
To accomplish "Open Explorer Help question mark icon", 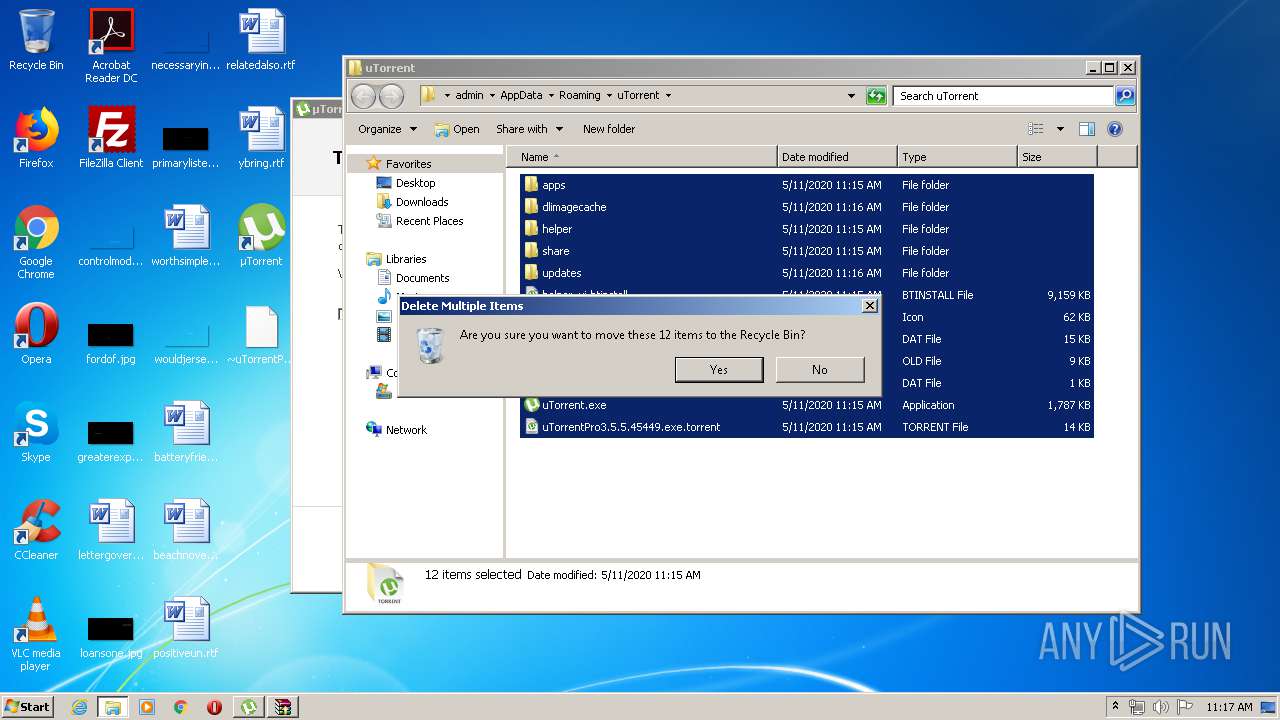I will (1115, 129).
